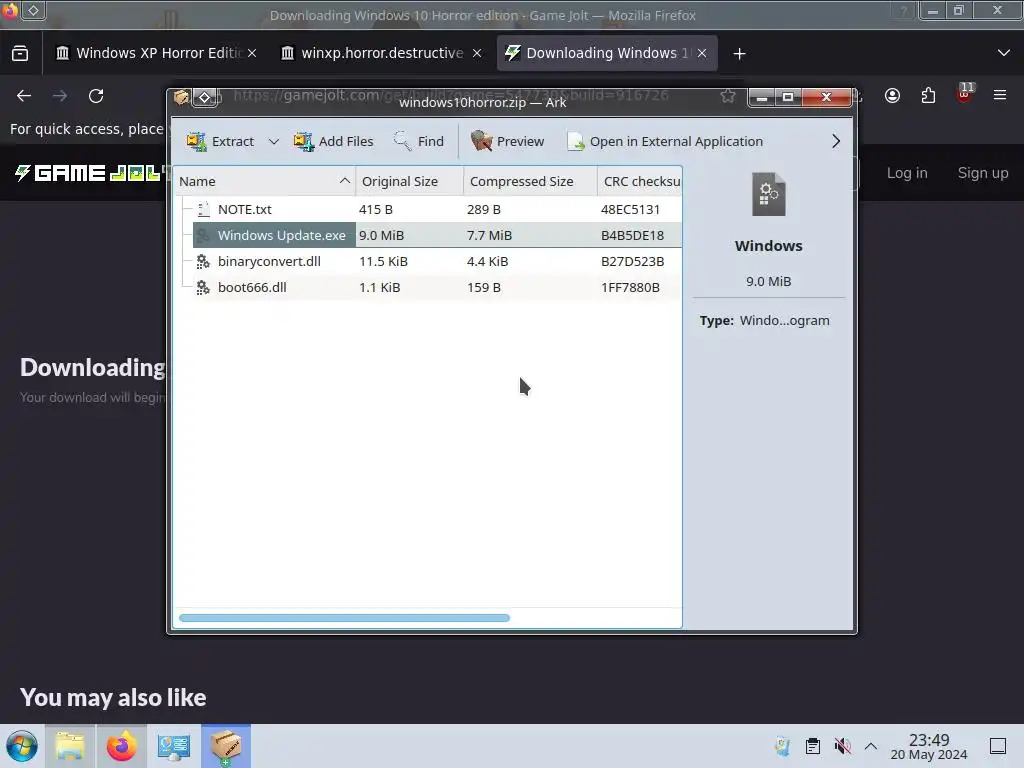
Task: Click Sign up on Game Jolt
Action: pos(983,173)
